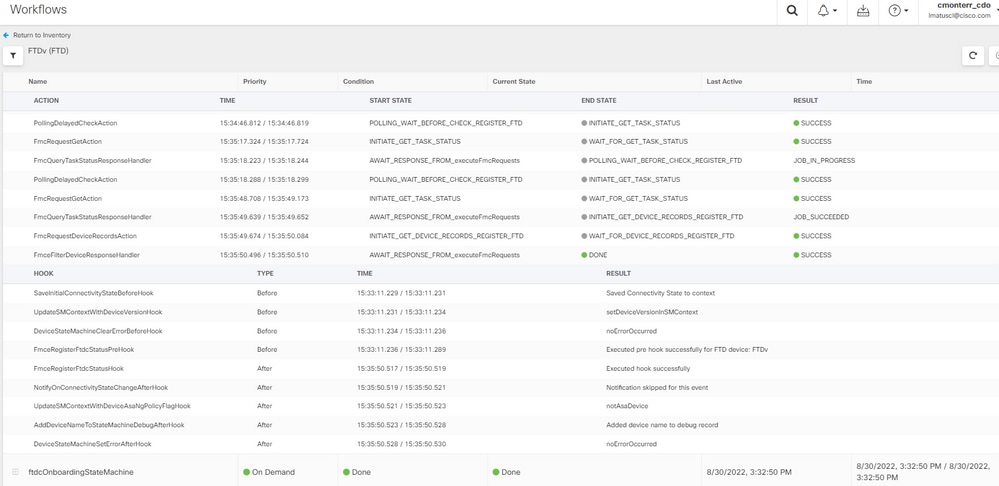Follow the Return to Inventory link
The image size is (999, 486).
pyautogui.click(x=42, y=36)
